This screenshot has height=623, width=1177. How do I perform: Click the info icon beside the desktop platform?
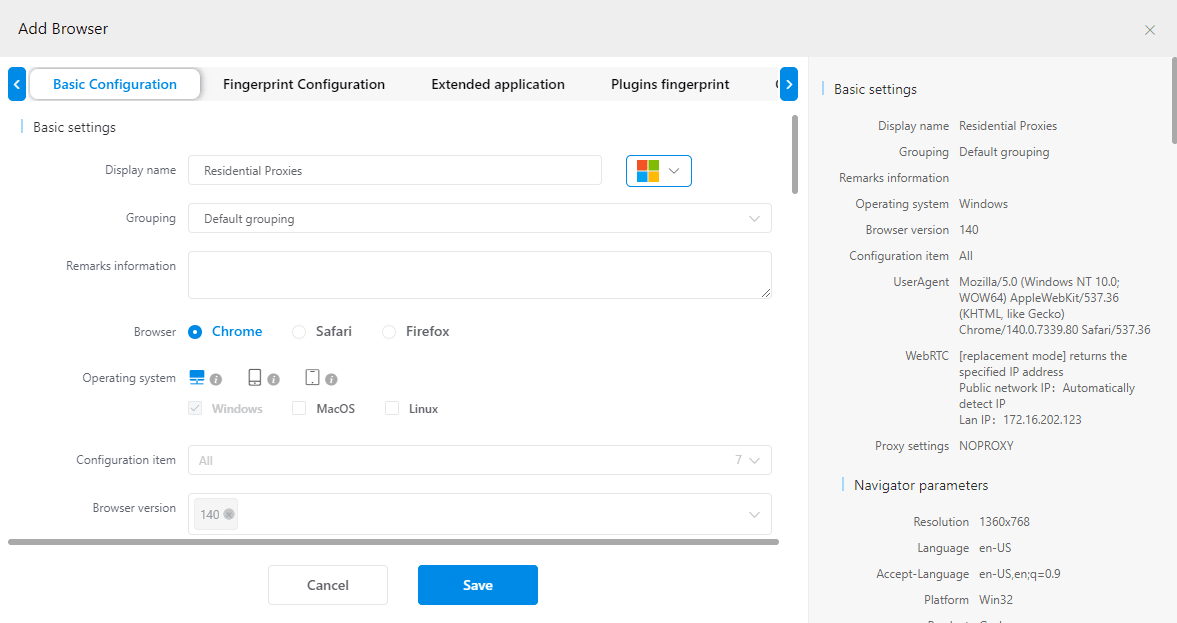tap(218, 379)
